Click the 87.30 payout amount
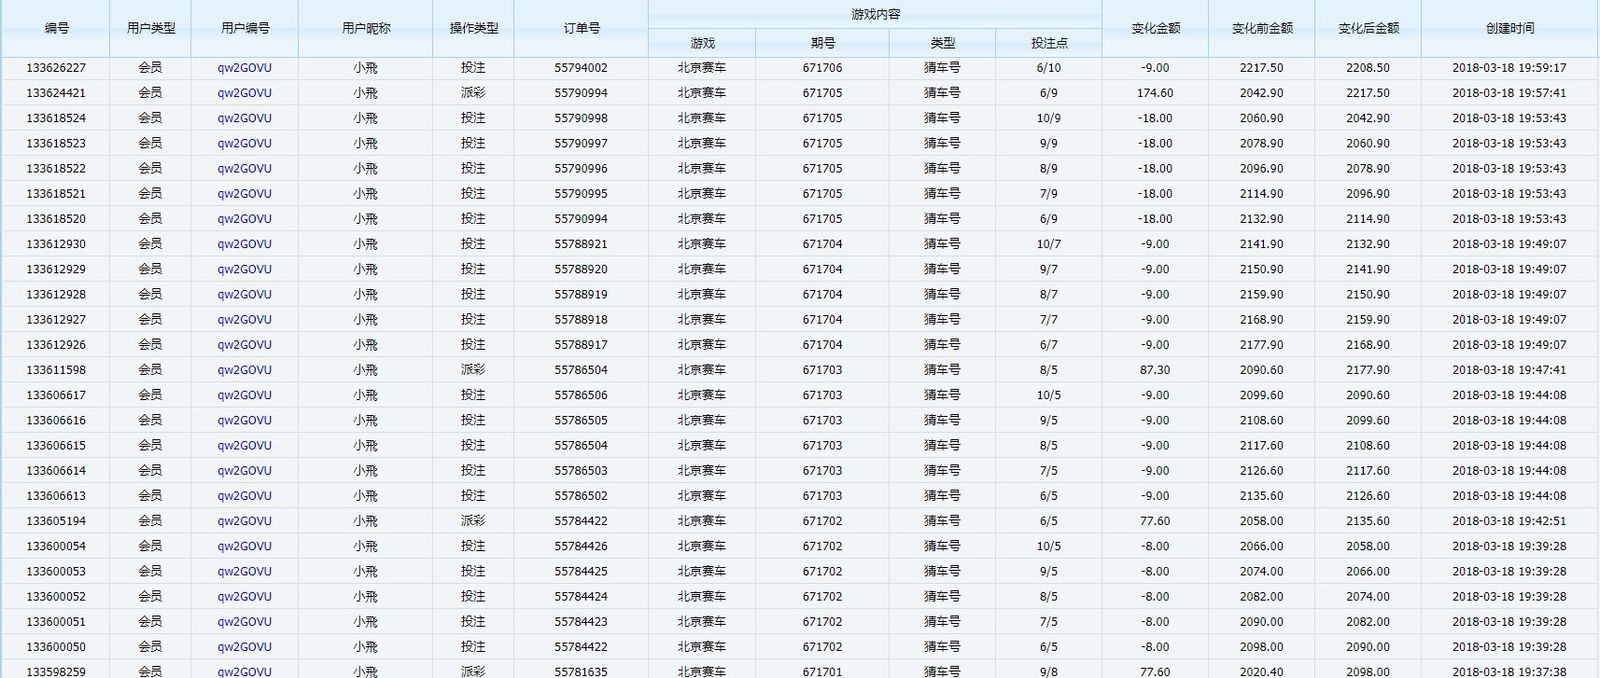This screenshot has width=1600, height=678. pos(1155,370)
